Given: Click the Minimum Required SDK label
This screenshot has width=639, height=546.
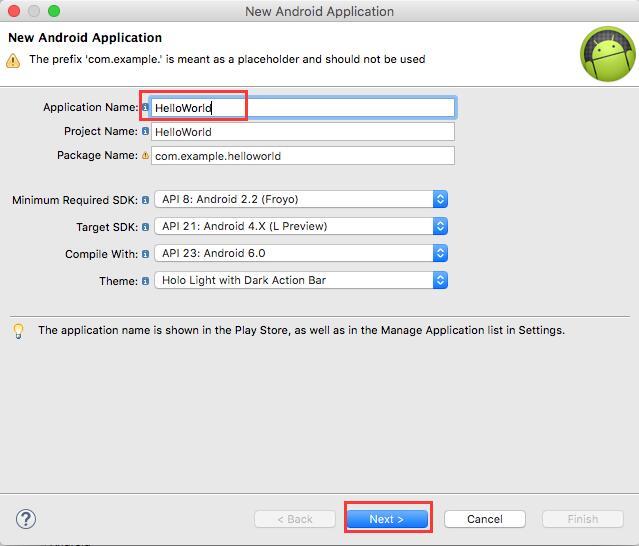Looking at the screenshot, I should tap(75, 200).
